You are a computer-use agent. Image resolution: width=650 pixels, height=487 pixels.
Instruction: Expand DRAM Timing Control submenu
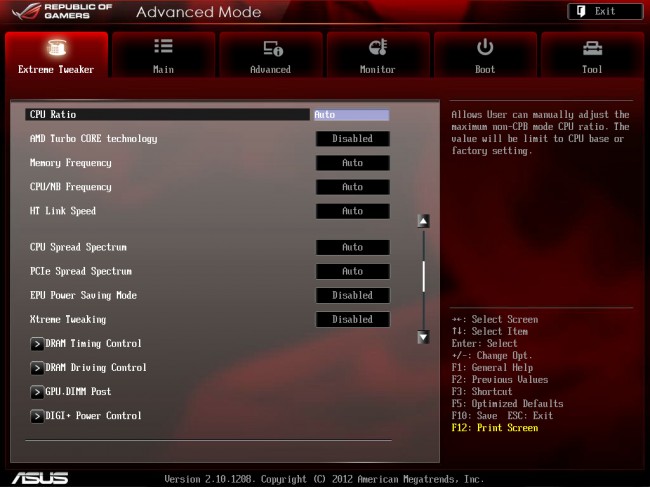pyautogui.click(x=86, y=344)
